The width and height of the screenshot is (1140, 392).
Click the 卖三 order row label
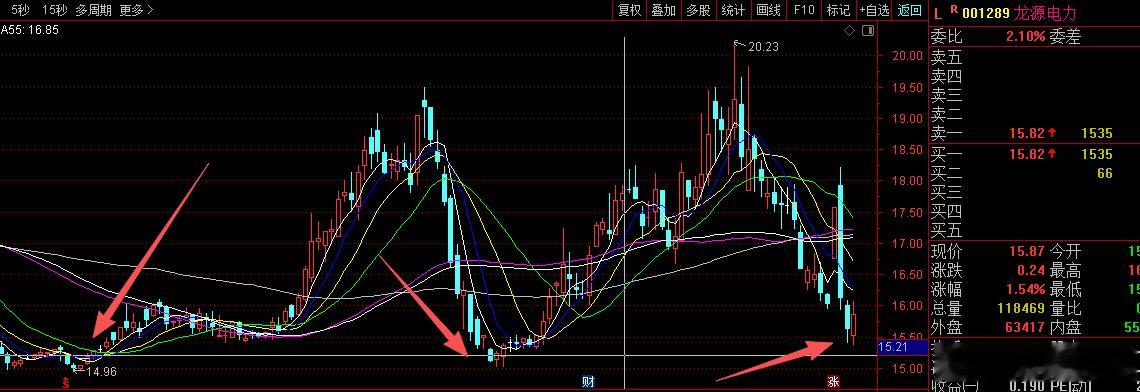[x=947, y=95]
